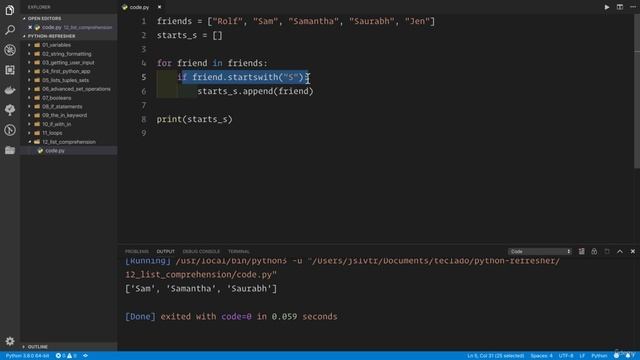Image resolution: width=640 pixels, height=360 pixels.
Task: Open the Code output channel dropdown
Action: (x=540, y=251)
